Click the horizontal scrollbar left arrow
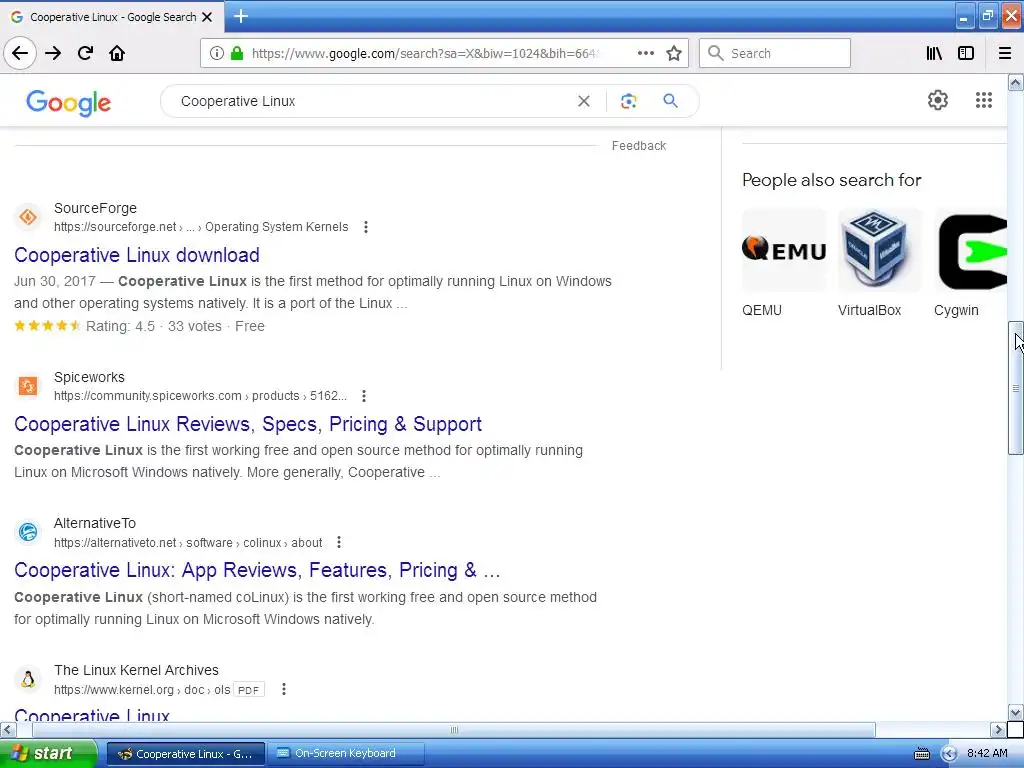The image size is (1024, 768). click(x=8, y=729)
